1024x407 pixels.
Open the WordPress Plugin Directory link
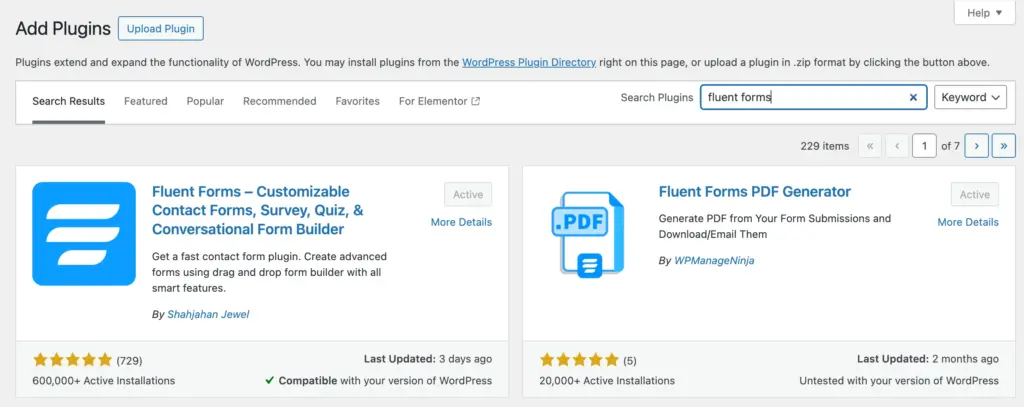pos(529,63)
